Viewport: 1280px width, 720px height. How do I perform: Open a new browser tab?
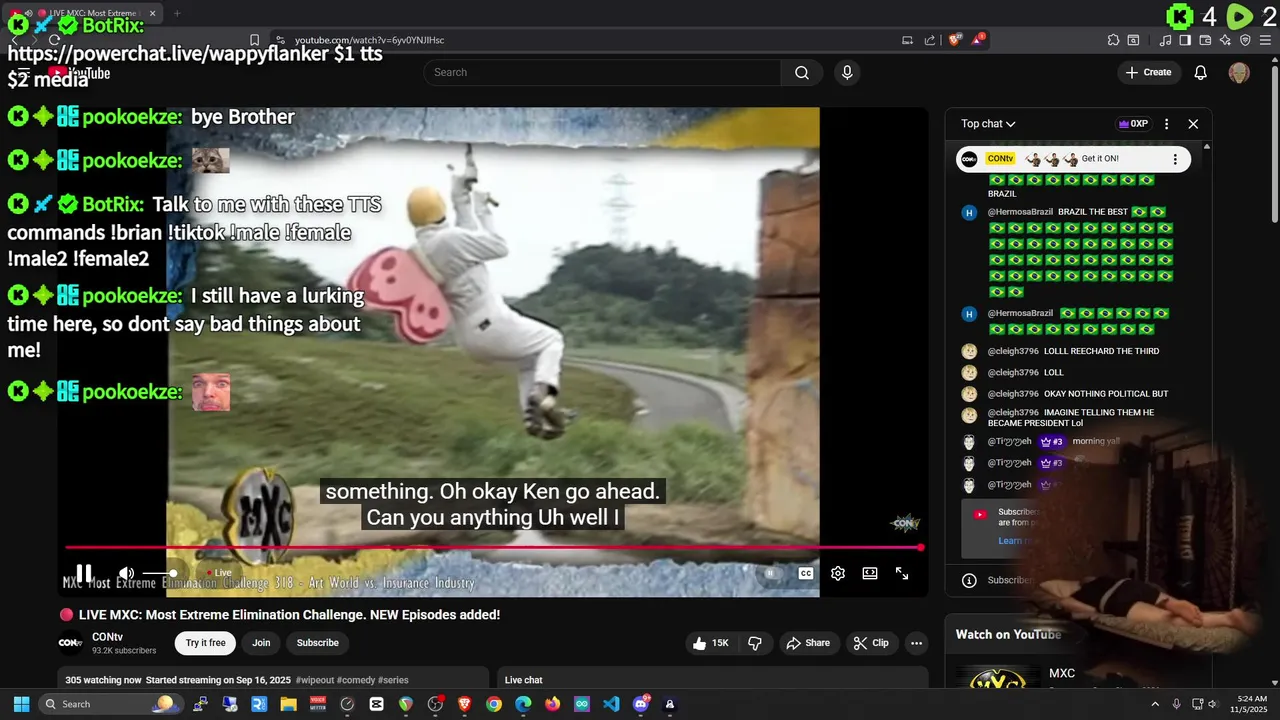point(177,13)
